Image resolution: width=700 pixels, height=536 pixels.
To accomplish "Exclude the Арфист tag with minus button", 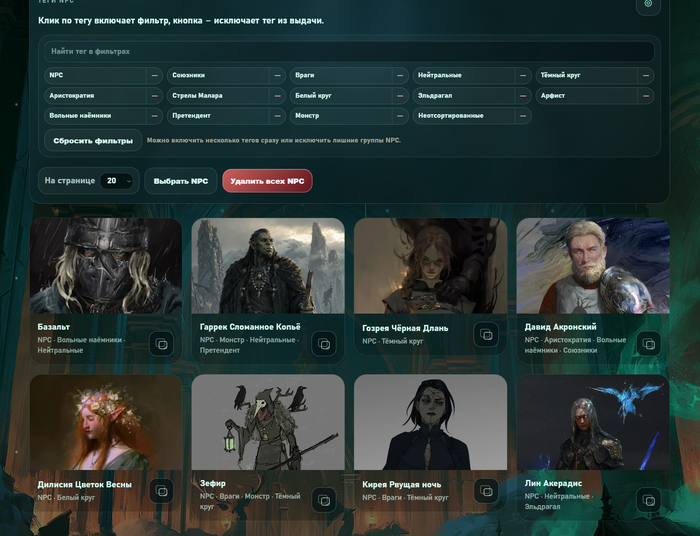I will pyautogui.click(x=646, y=96).
